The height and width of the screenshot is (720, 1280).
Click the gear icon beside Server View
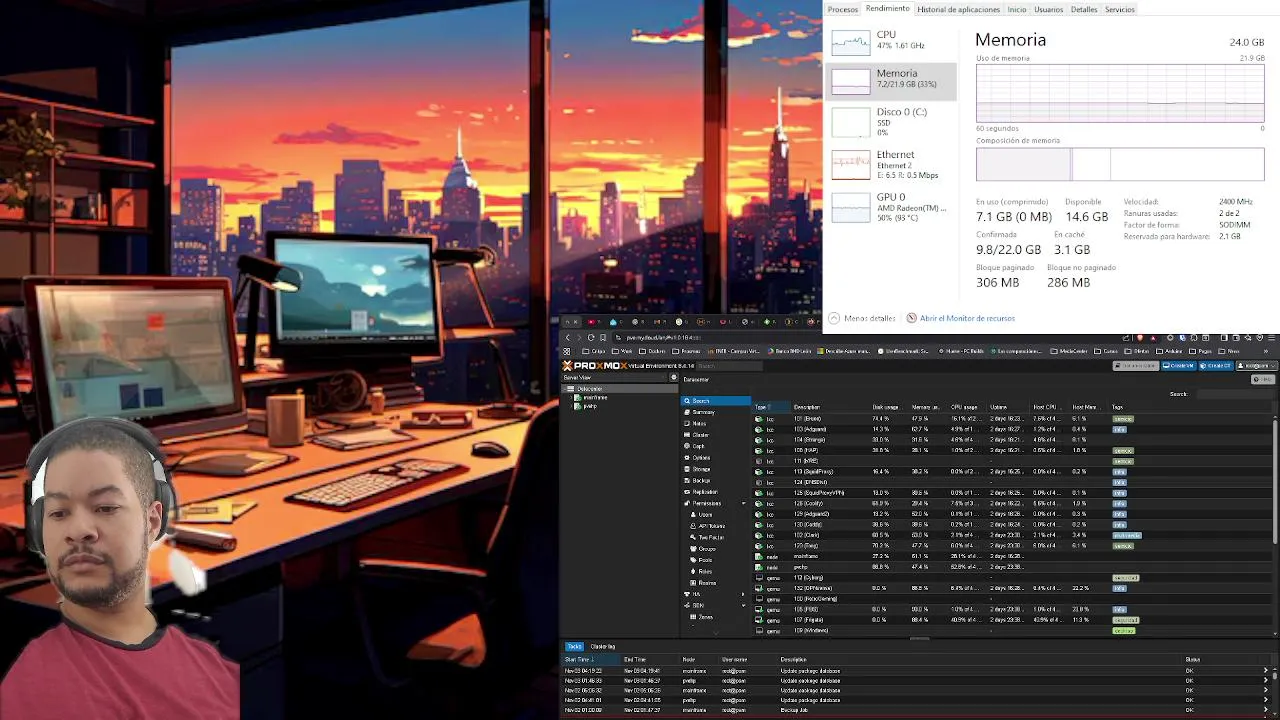click(674, 378)
